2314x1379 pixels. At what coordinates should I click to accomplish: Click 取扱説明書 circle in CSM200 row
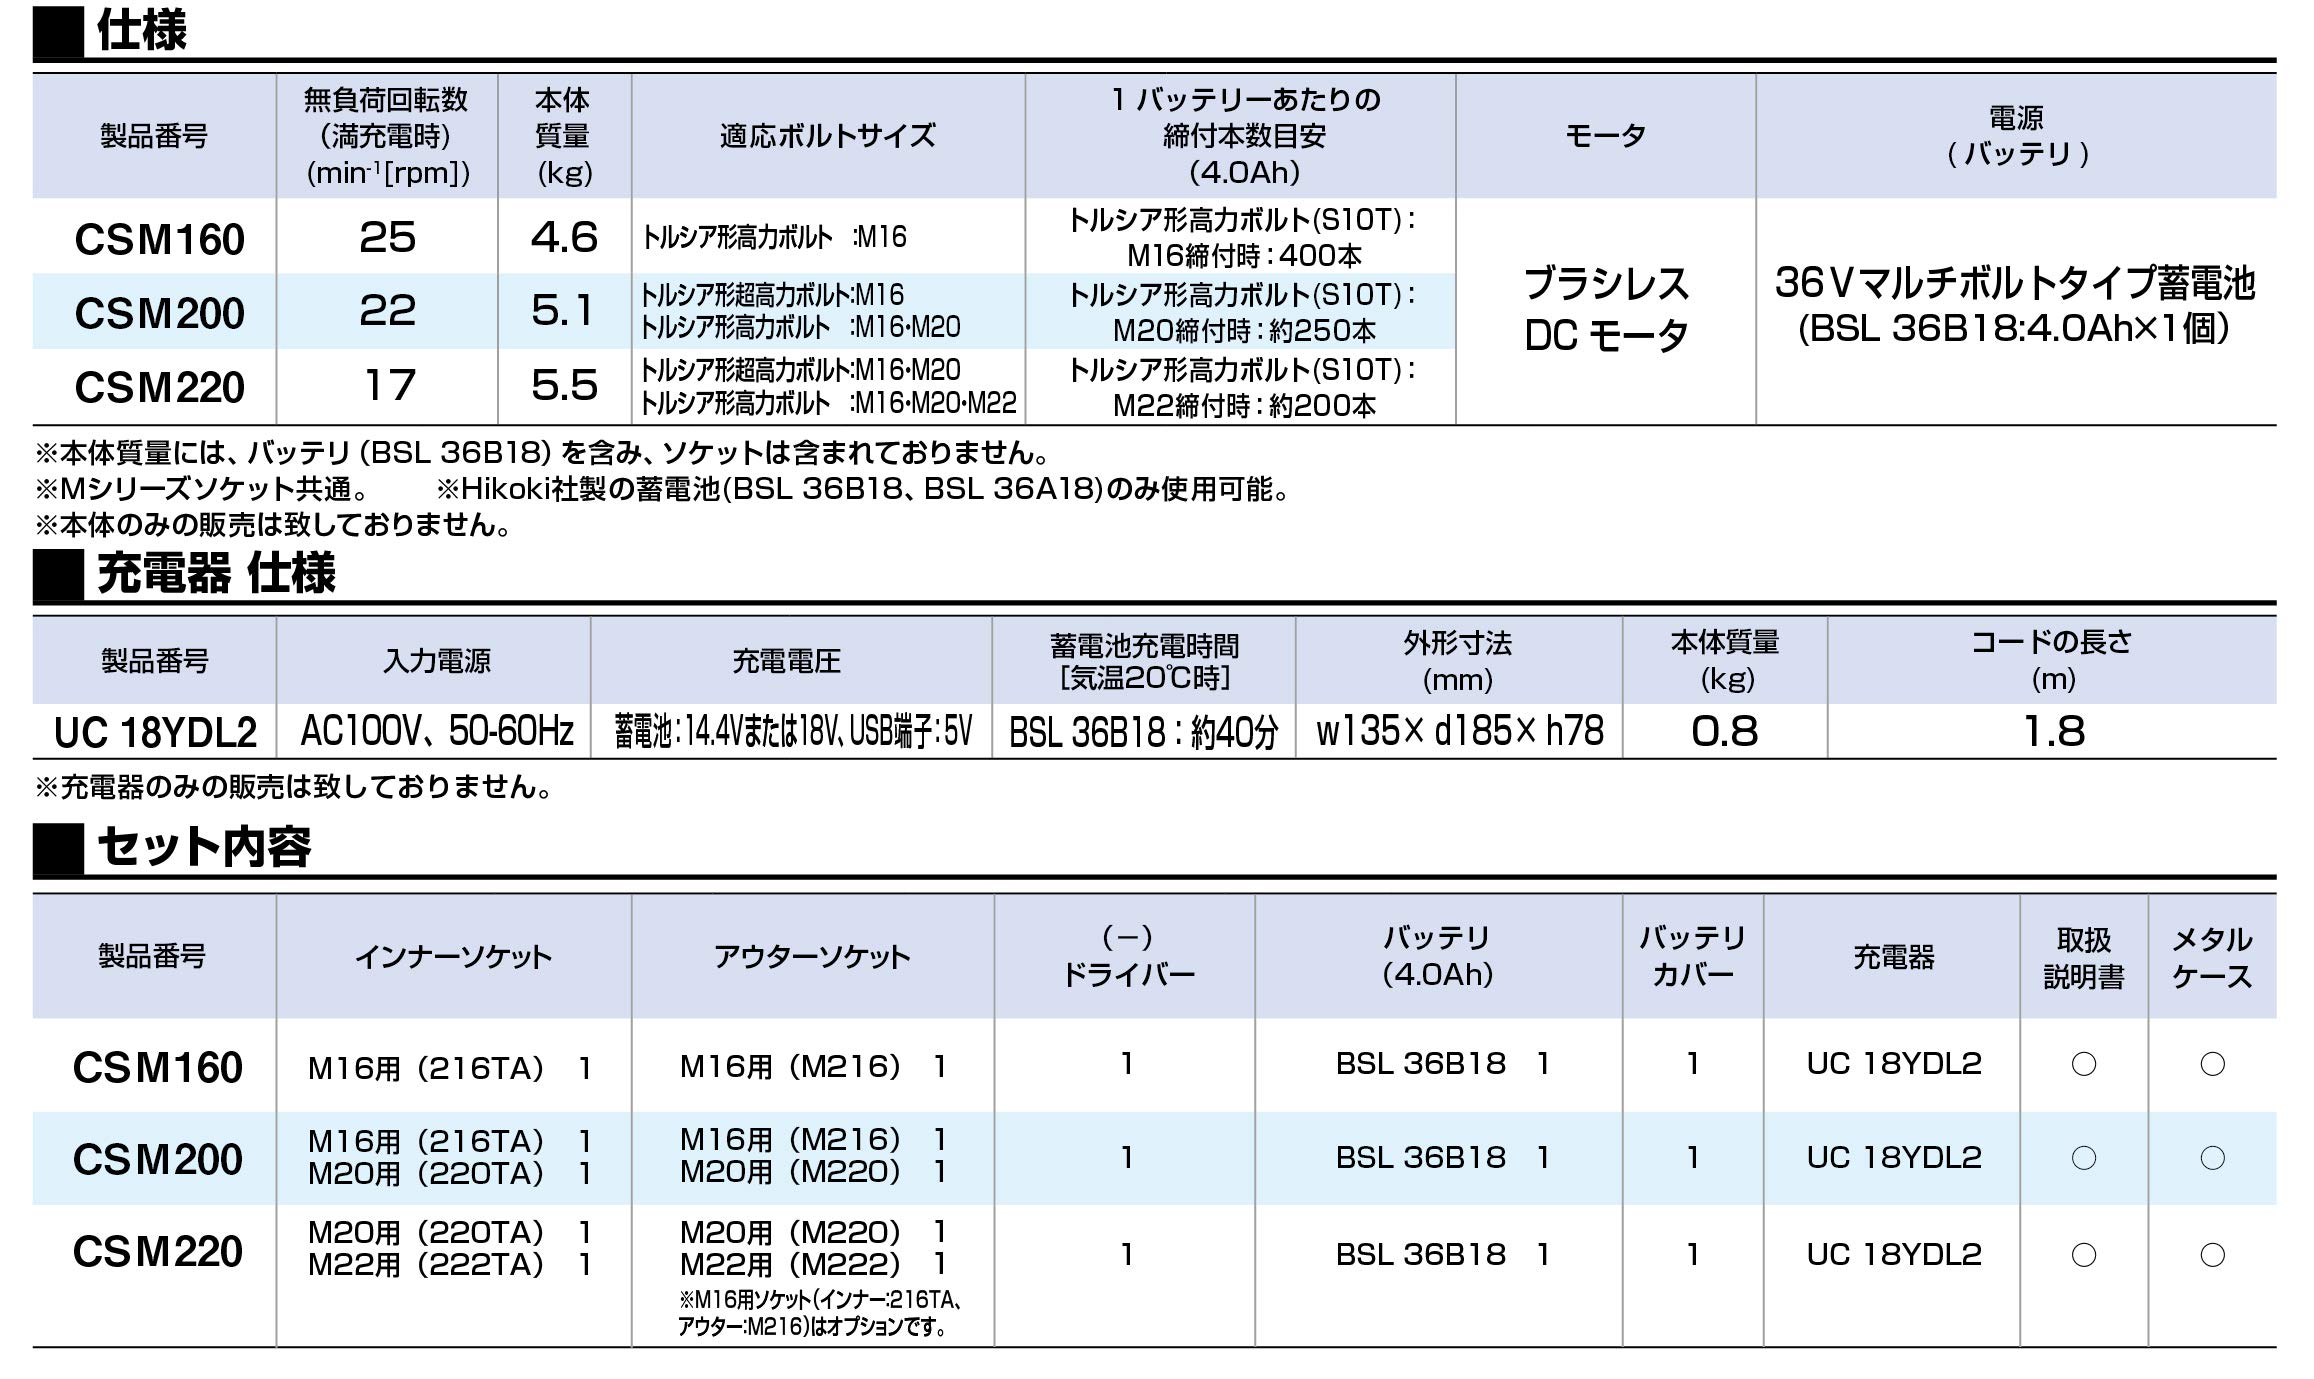point(2084,1158)
